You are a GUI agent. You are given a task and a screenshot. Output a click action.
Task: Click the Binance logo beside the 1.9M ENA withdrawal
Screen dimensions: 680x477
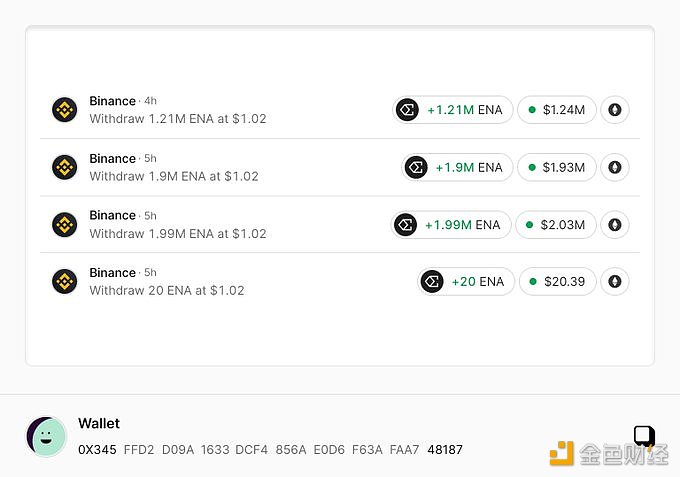point(65,167)
